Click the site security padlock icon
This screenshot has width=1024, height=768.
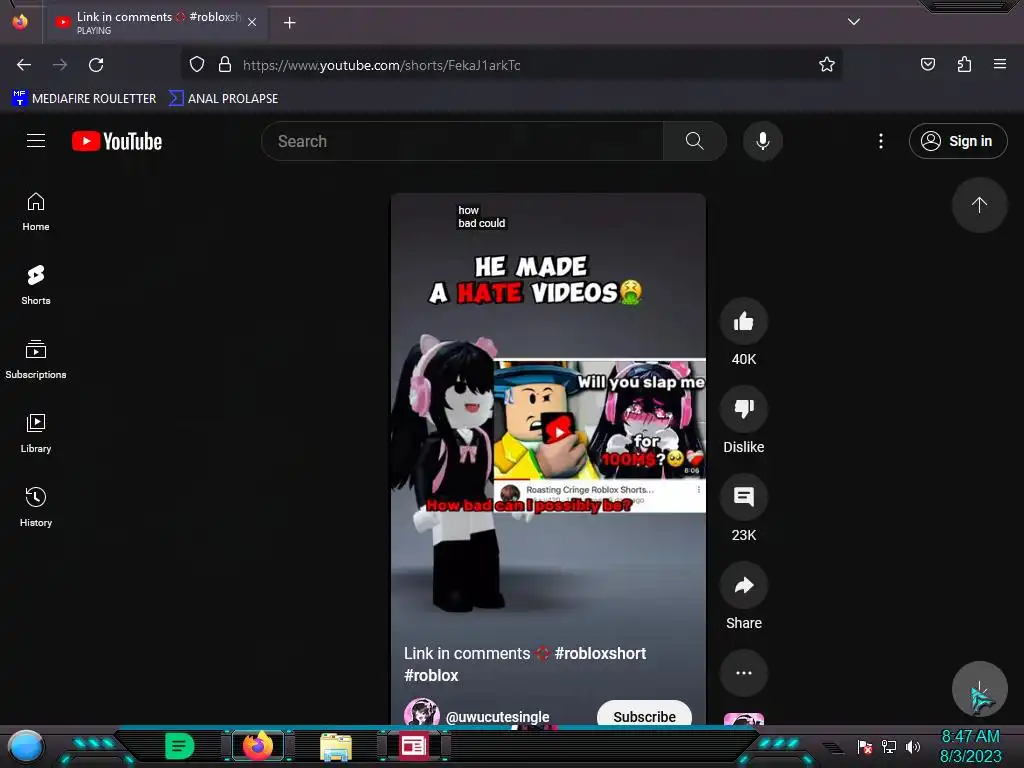tap(225, 64)
